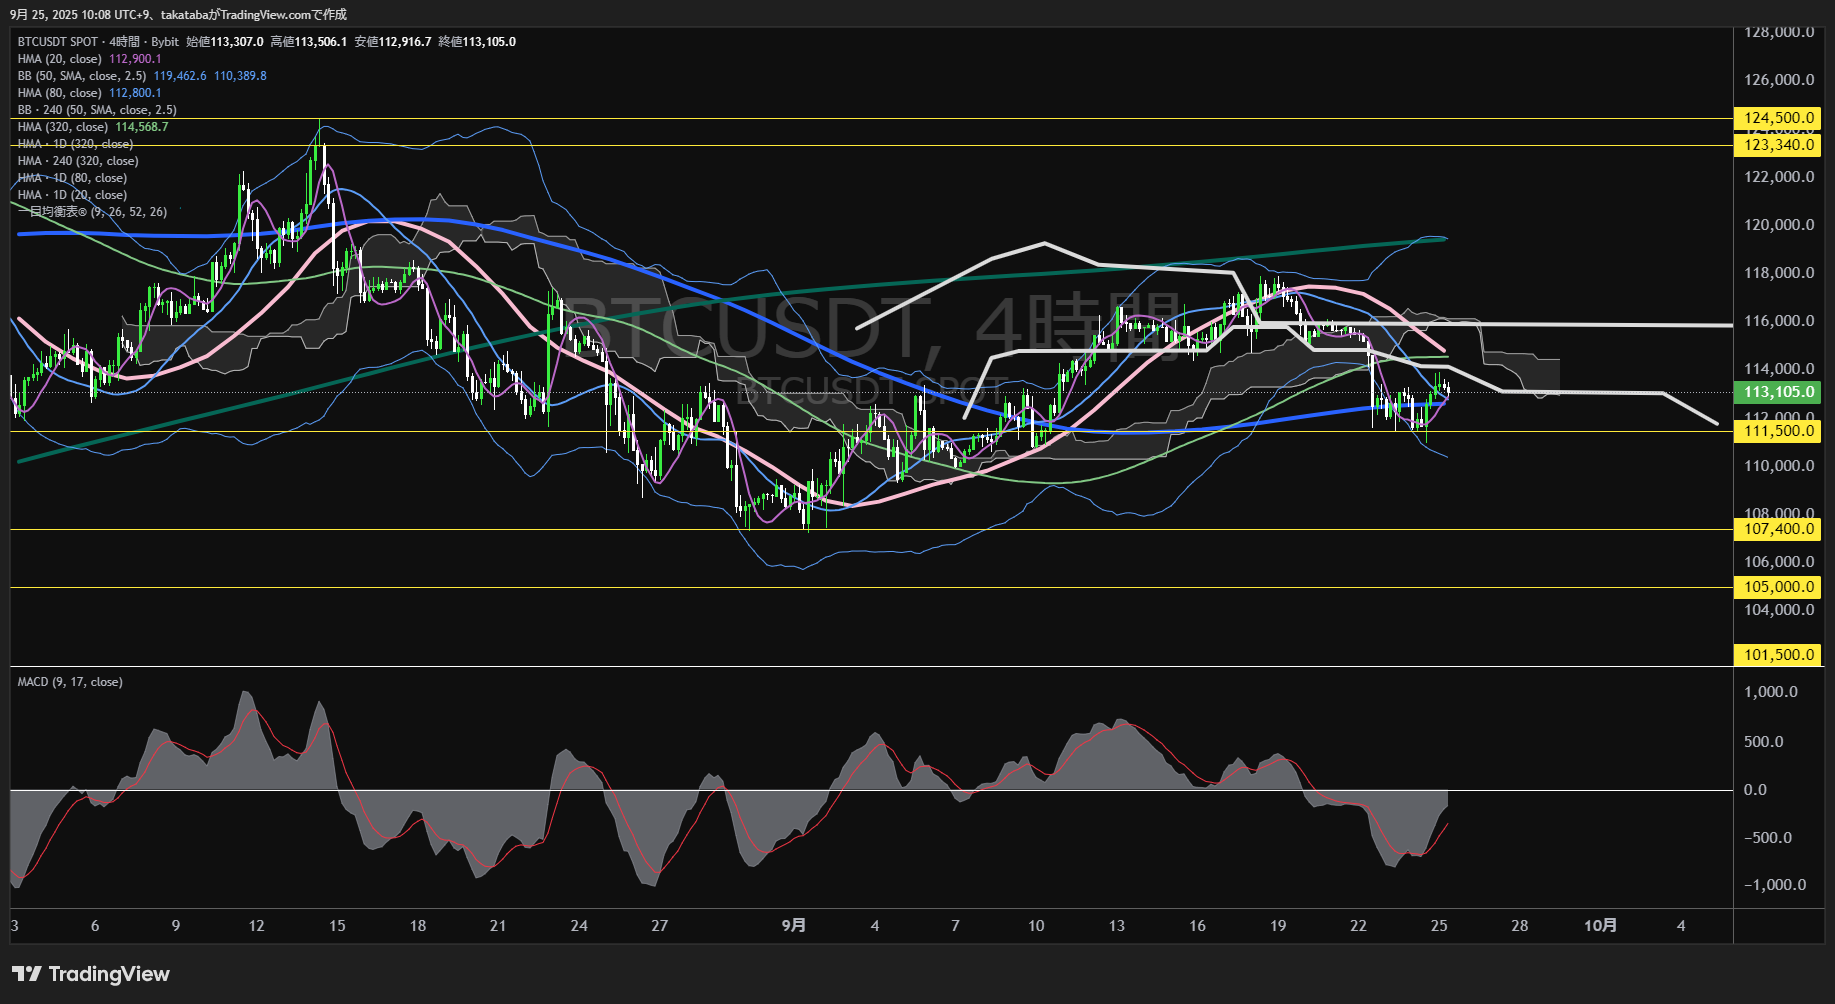Click the 106,000.0 price axis tick
Image resolution: width=1835 pixels, height=1004 pixels.
coord(1779,562)
